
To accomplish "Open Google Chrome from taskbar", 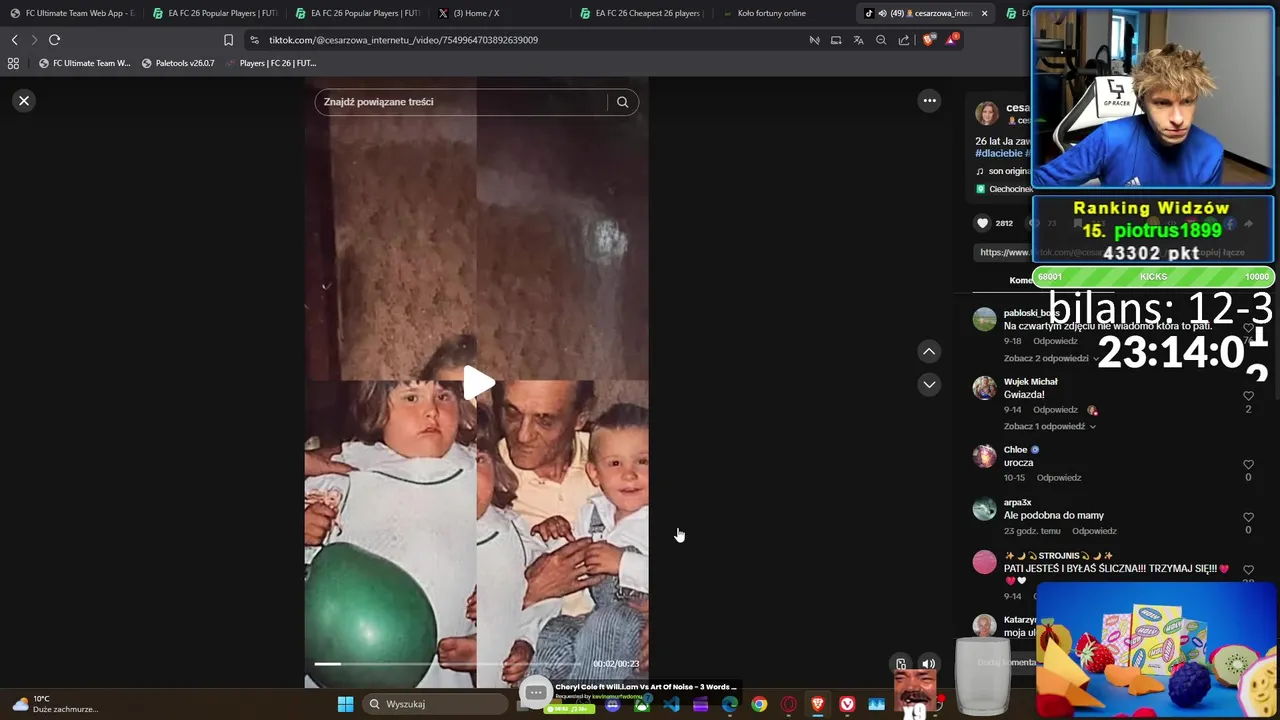I will (759, 704).
